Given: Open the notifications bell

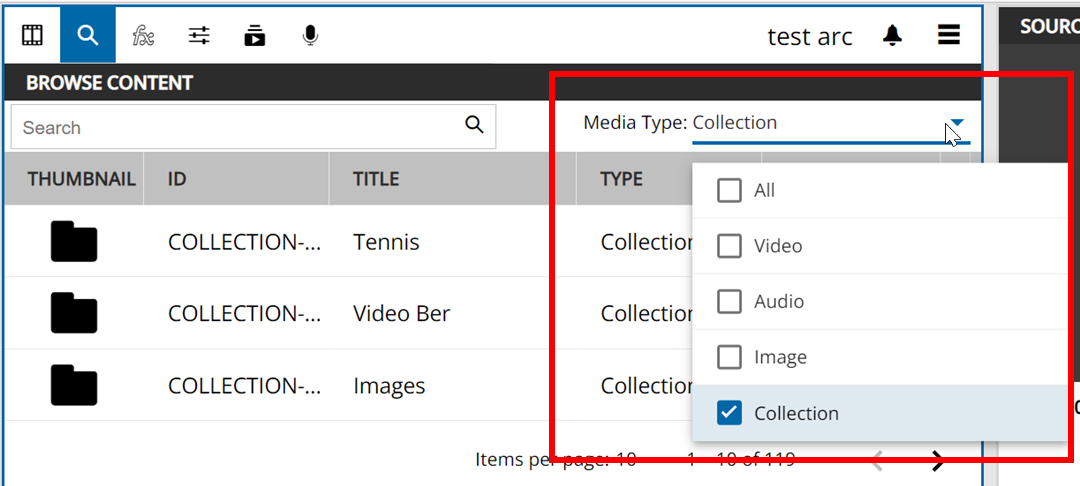Looking at the screenshot, I should (x=892, y=36).
